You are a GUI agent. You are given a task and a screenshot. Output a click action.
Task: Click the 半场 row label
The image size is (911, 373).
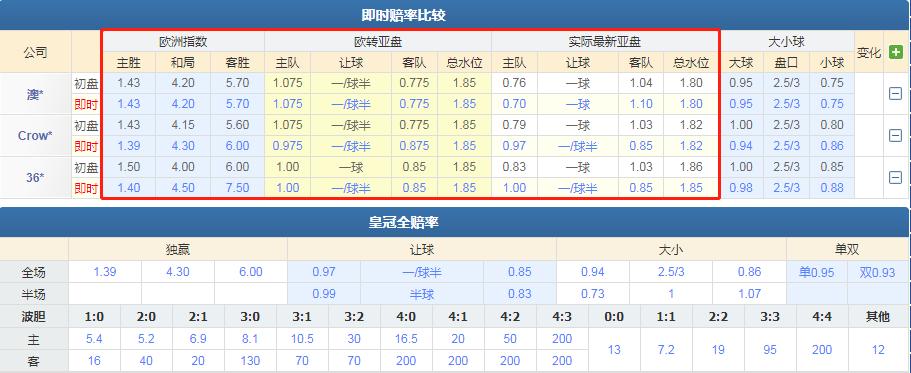pos(34,294)
